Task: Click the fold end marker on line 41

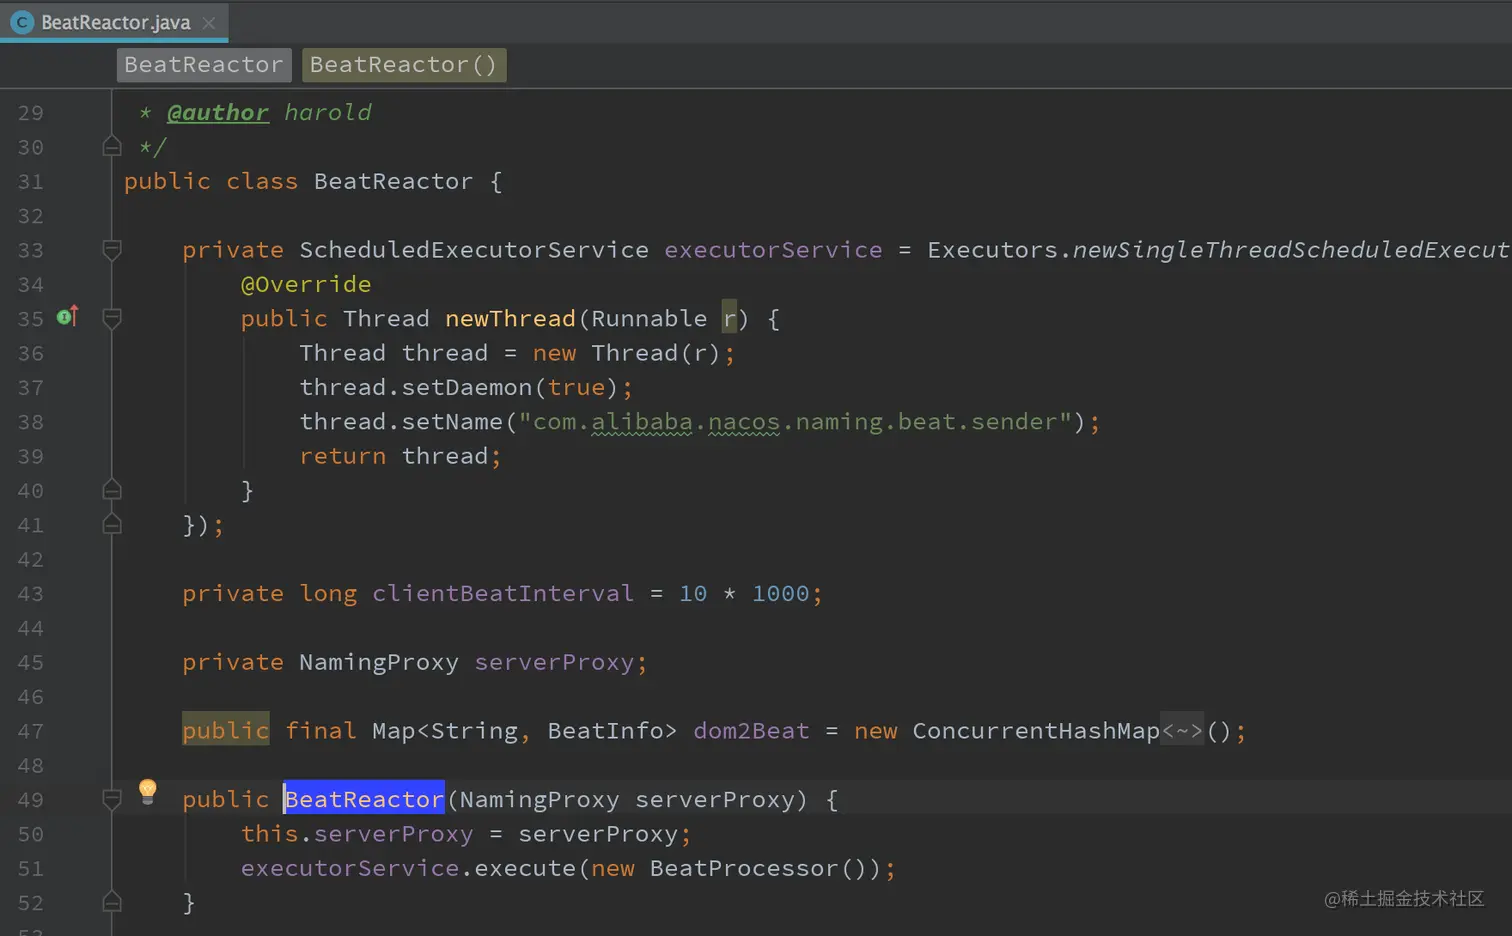Action: tap(112, 525)
